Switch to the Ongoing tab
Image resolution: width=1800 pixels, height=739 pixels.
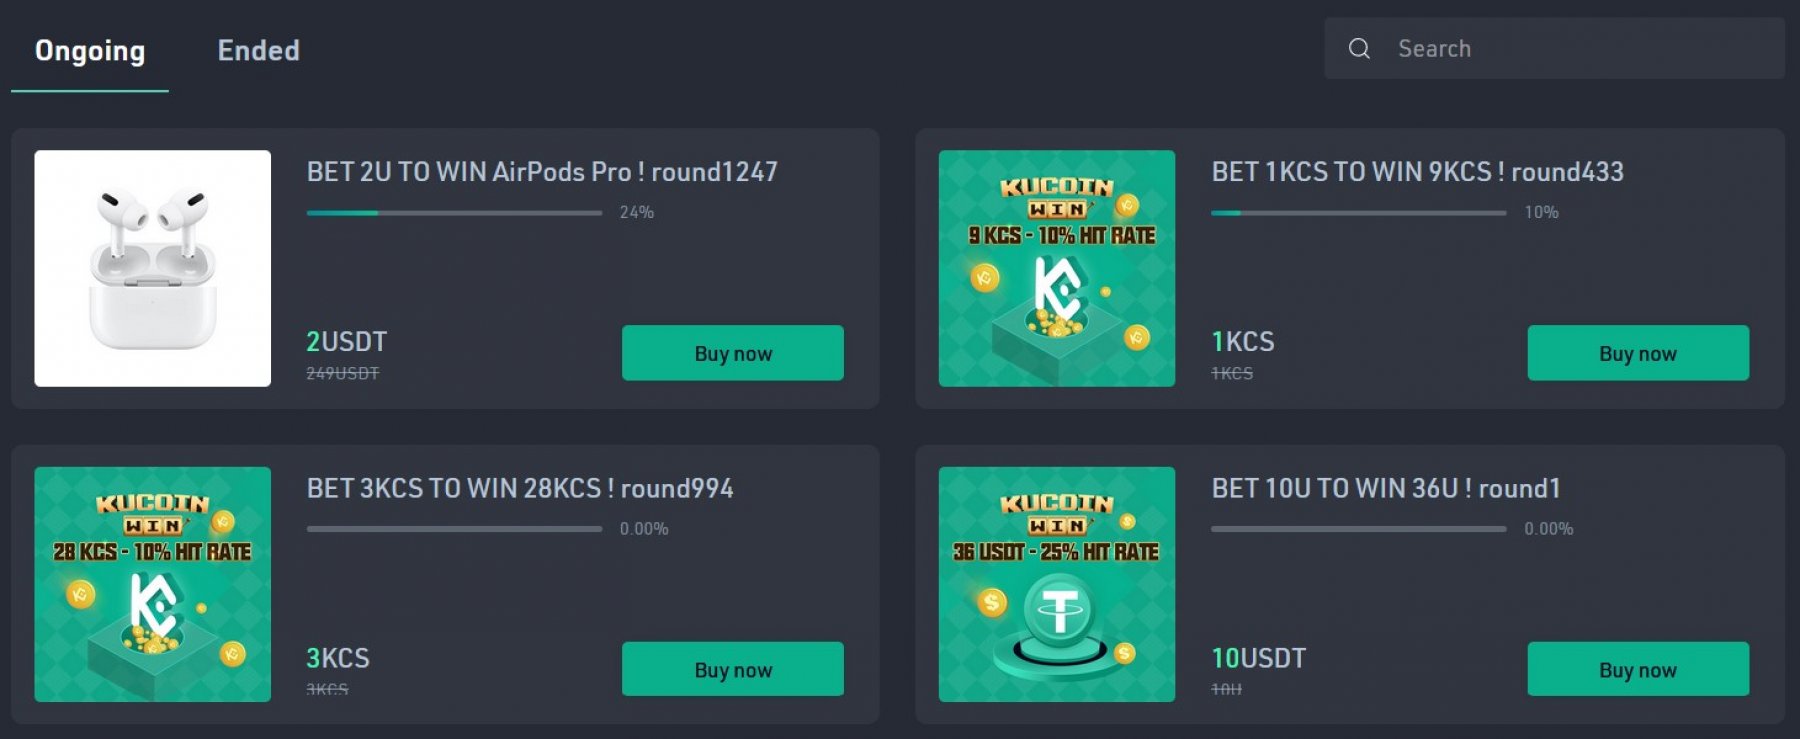[90, 51]
